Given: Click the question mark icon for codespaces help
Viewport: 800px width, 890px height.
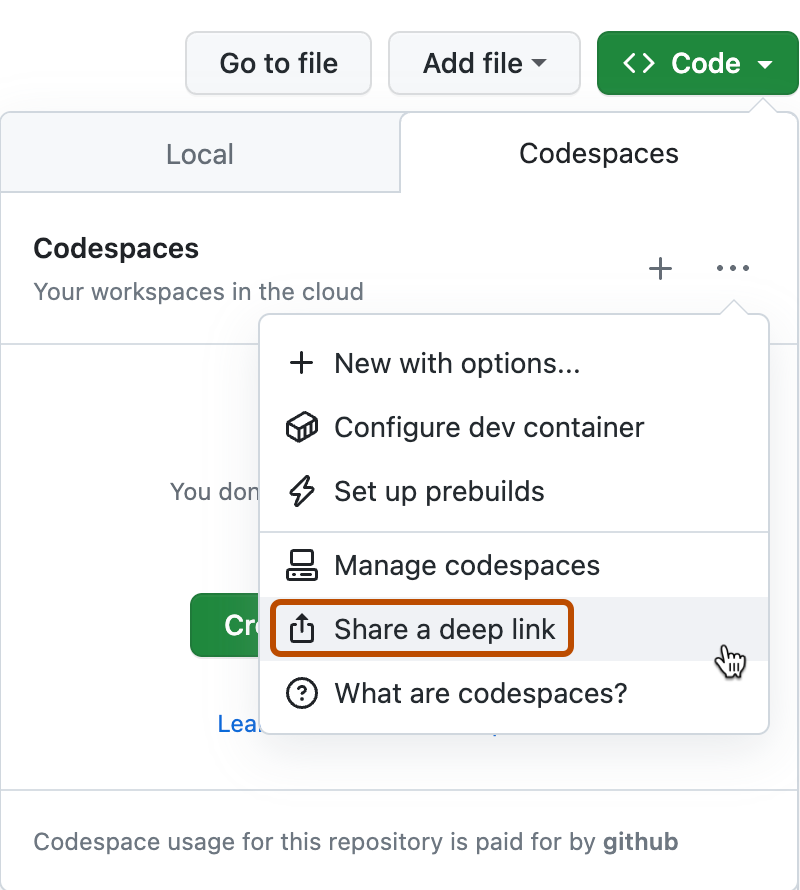Looking at the screenshot, I should click(x=301, y=693).
